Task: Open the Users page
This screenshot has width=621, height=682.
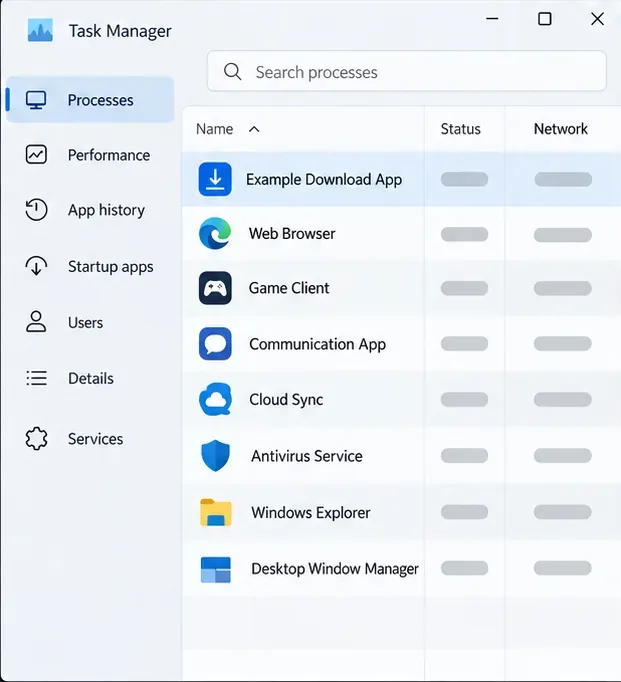Action: coord(90,322)
